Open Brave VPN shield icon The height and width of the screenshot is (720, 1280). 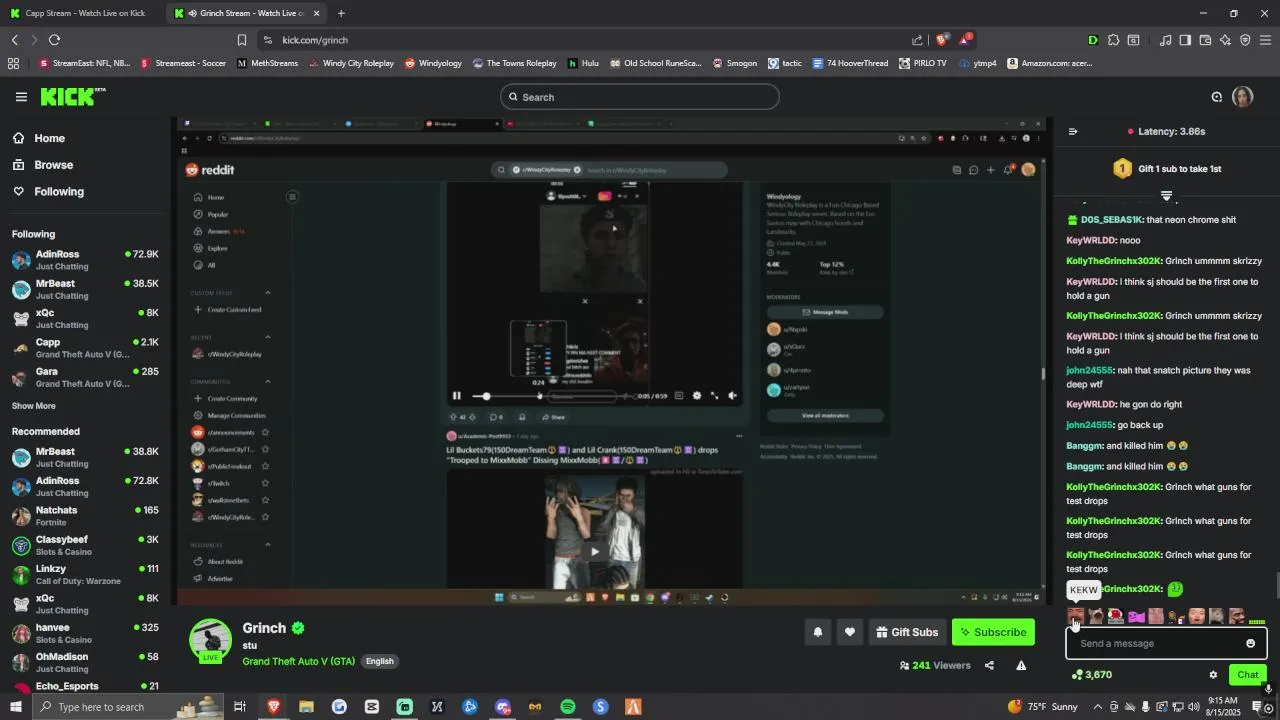tap(1245, 40)
